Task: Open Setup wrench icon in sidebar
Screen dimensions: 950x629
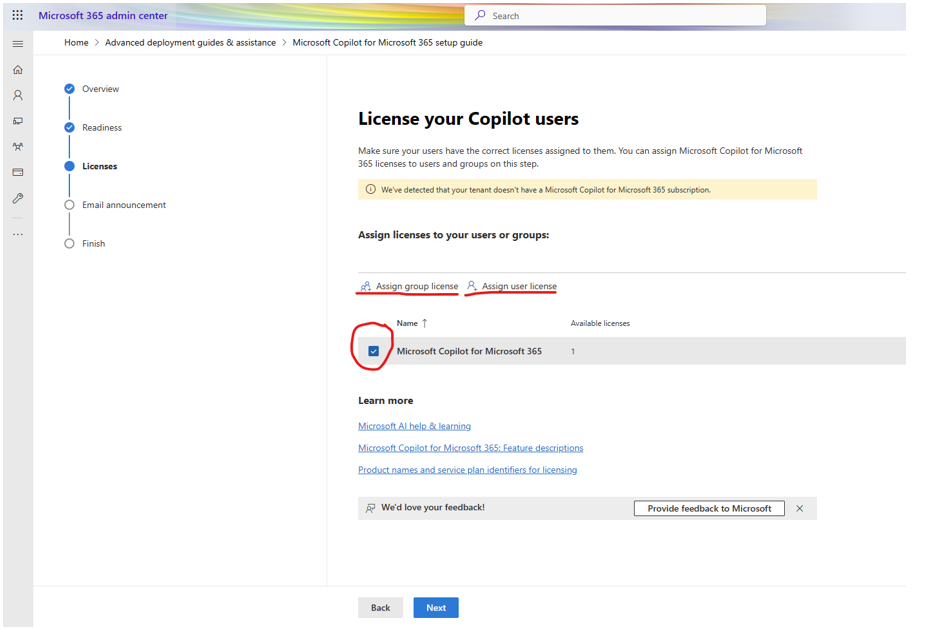Action: tap(17, 199)
